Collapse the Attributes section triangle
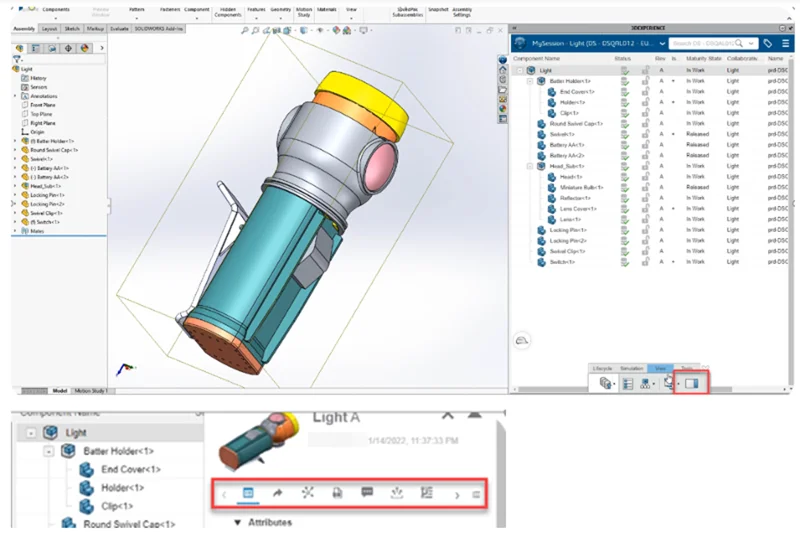This screenshot has height=542, width=800. pos(237,522)
